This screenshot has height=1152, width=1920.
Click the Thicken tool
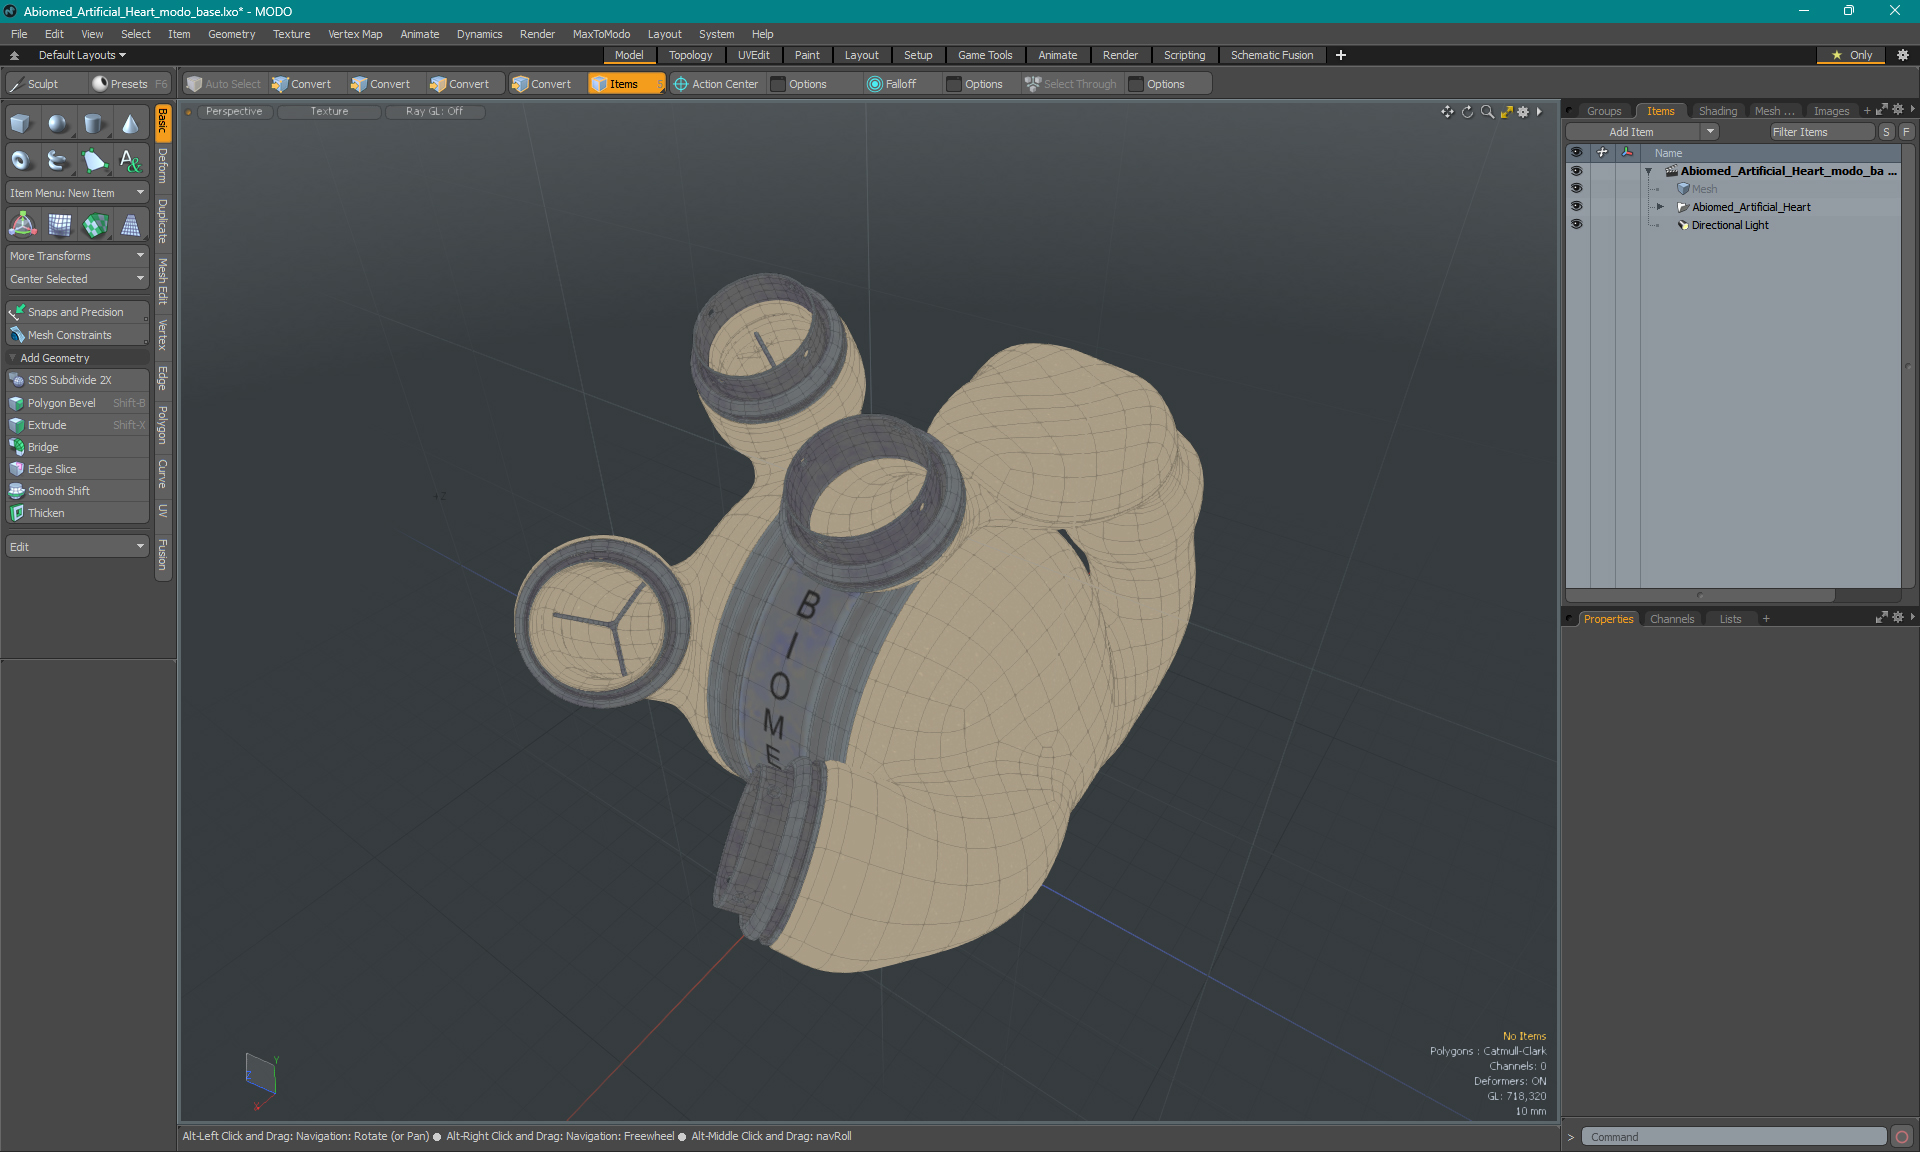point(77,513)
